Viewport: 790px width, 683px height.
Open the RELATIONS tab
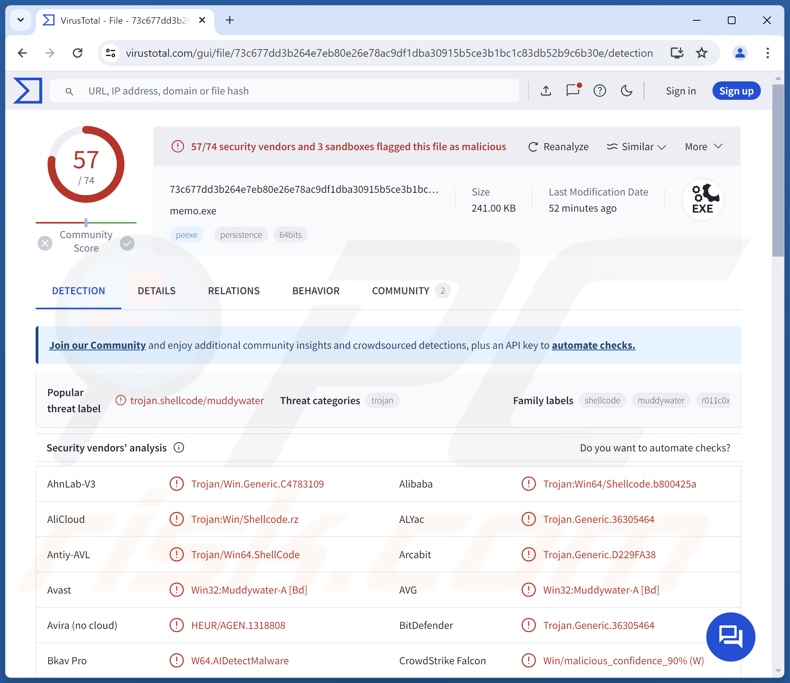(x=234, y=291)
